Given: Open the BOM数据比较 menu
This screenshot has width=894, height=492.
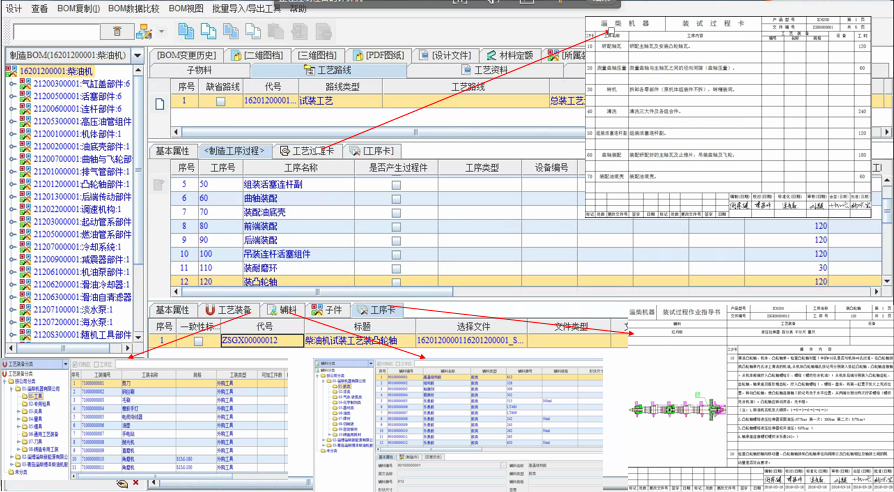Looking at the screenshot, I should pos(134,7).
